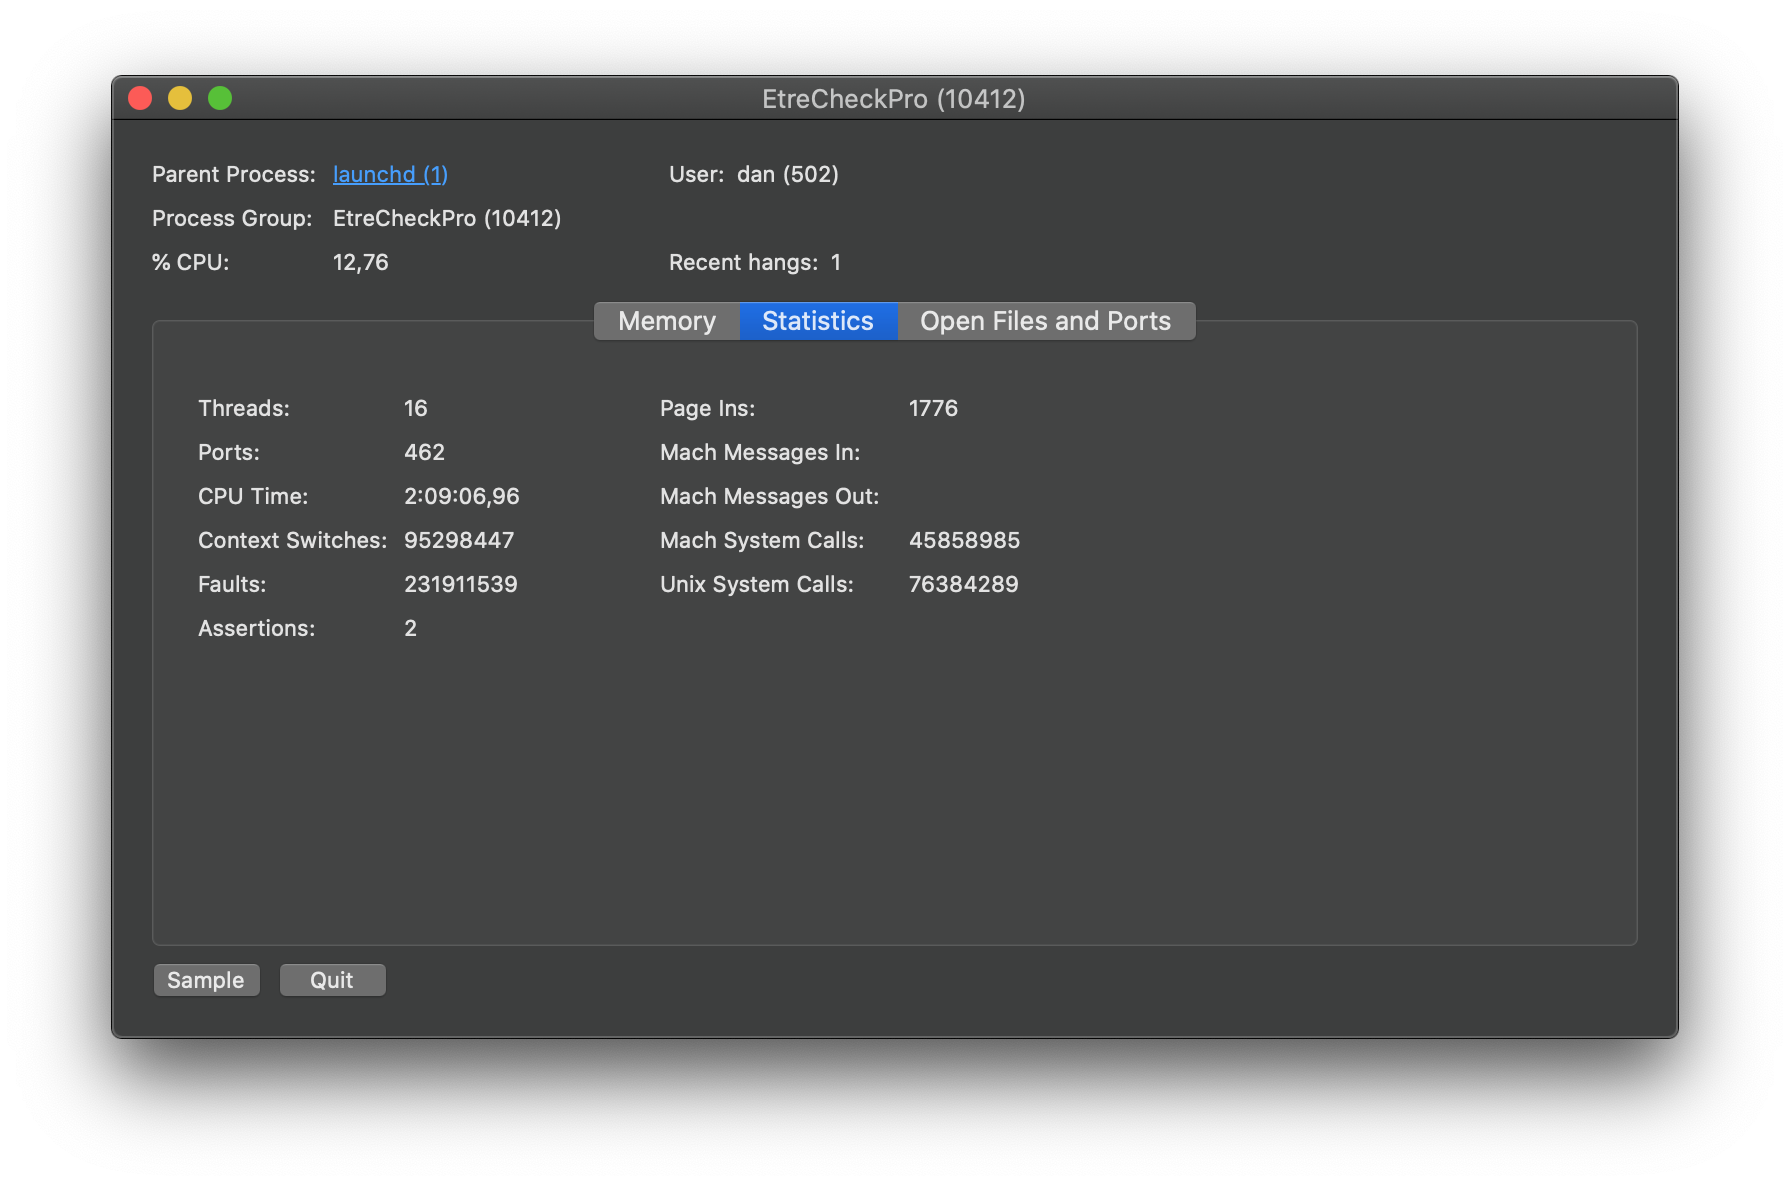Click the Parent Process label
The height and width of the screenshot is (1186, 1790).
(x=234, y=174)
